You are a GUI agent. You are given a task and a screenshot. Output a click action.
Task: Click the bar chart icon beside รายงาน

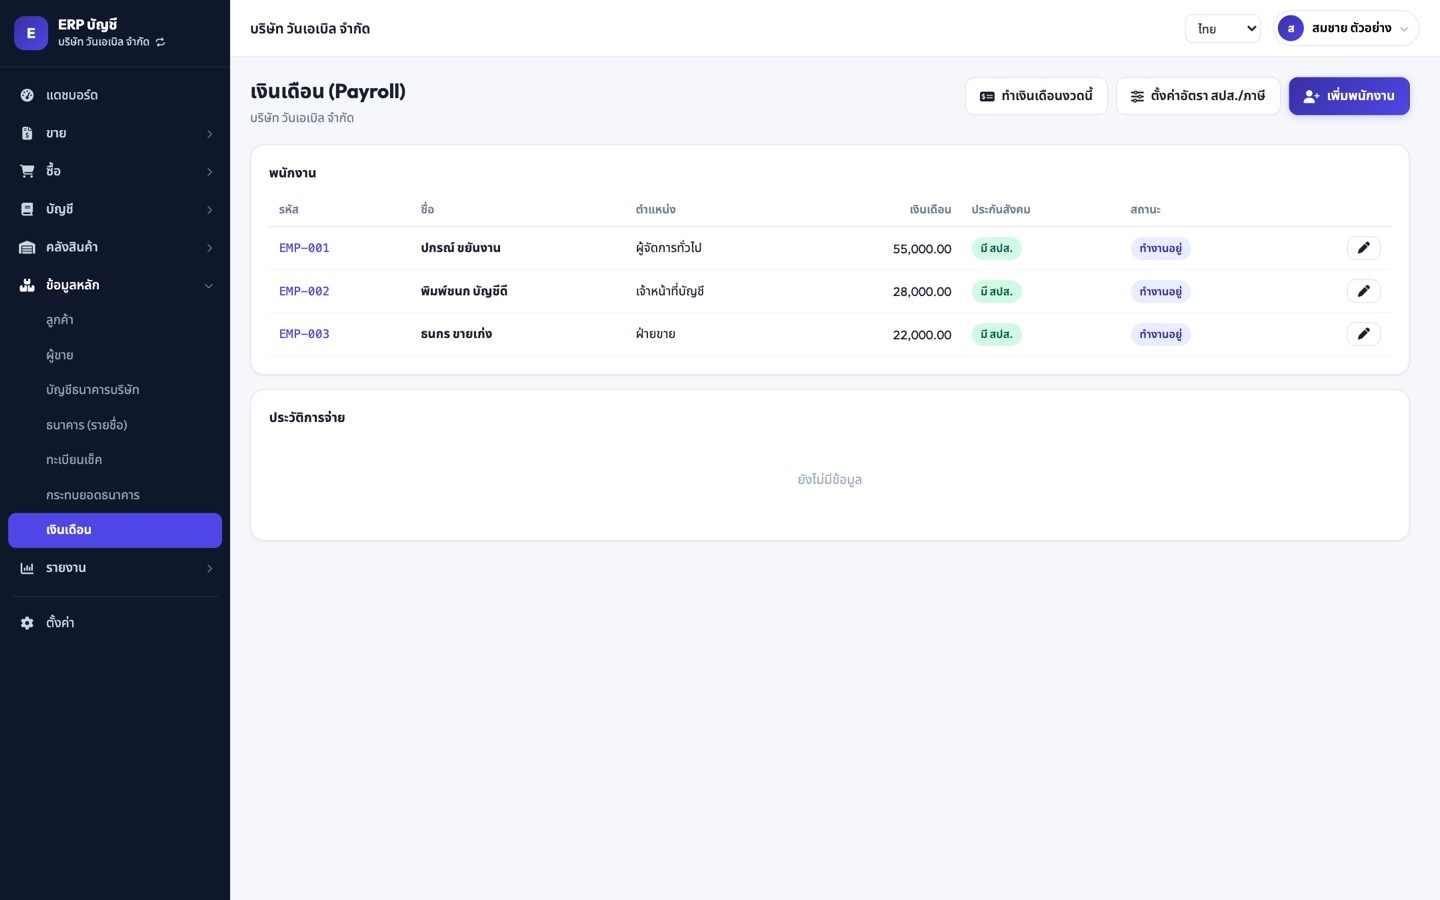point(27,568)
